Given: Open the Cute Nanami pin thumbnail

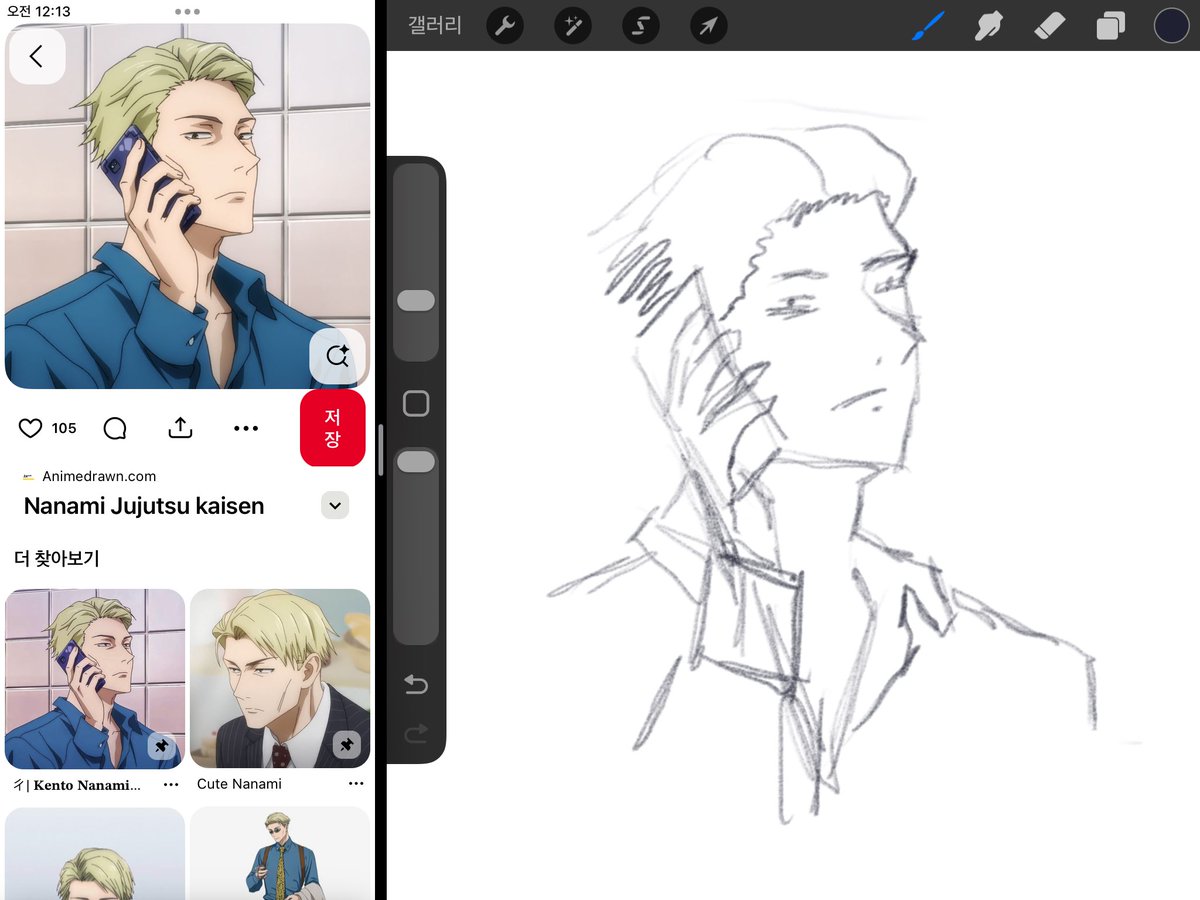Looking at the screenshot, I should (x=280, y=678).
